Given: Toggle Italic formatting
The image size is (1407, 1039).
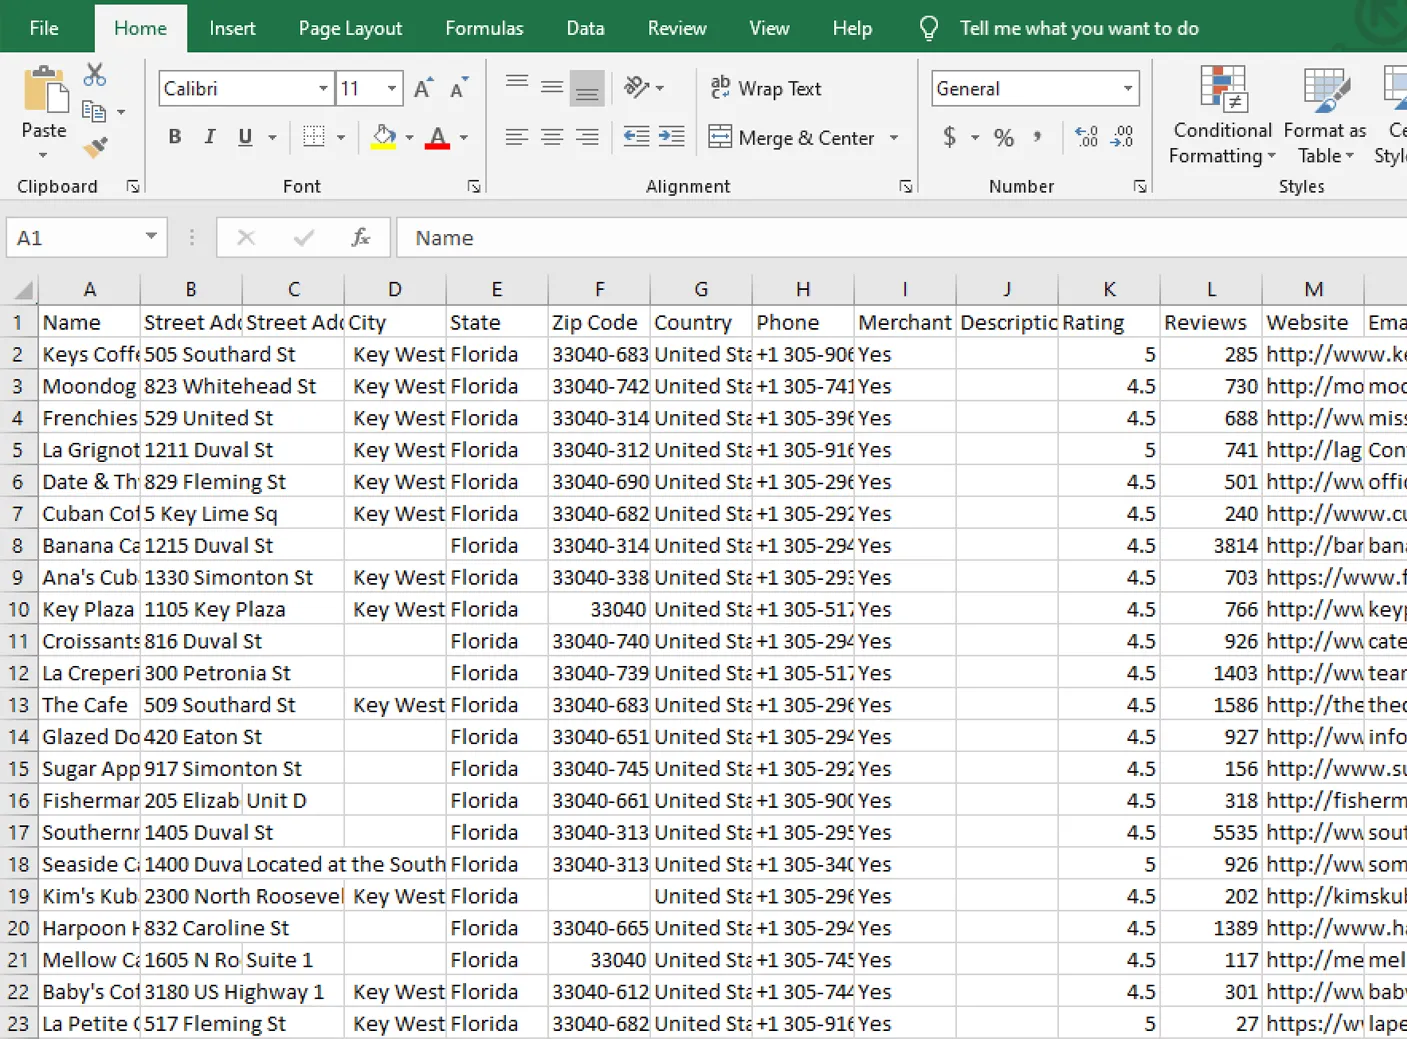Looking at the screenshot, I should coord(210,137).
